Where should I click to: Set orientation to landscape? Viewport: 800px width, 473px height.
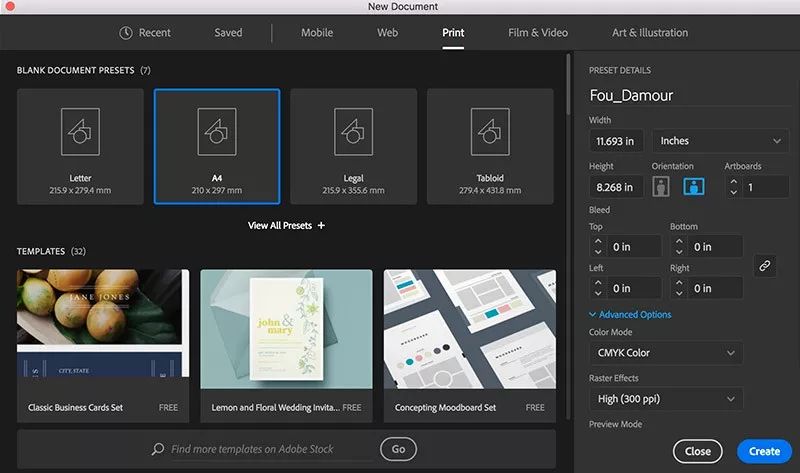(693, 186)
